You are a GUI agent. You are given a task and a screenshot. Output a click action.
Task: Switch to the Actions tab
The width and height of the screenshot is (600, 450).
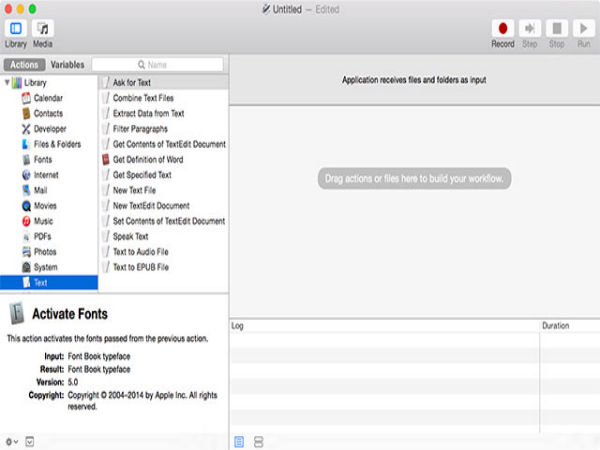pyautogui.click(x=24, y=65)
